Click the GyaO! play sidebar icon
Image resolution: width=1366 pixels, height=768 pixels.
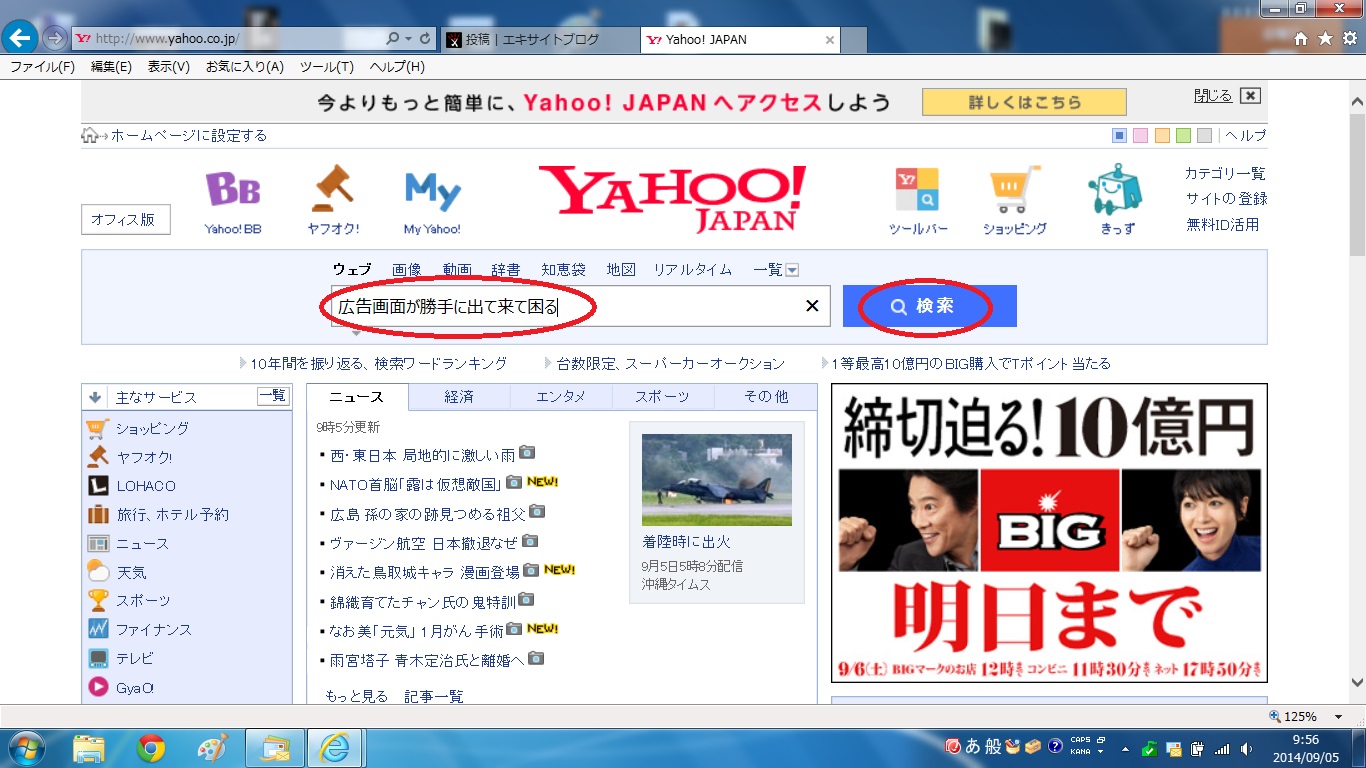(98, 687)
